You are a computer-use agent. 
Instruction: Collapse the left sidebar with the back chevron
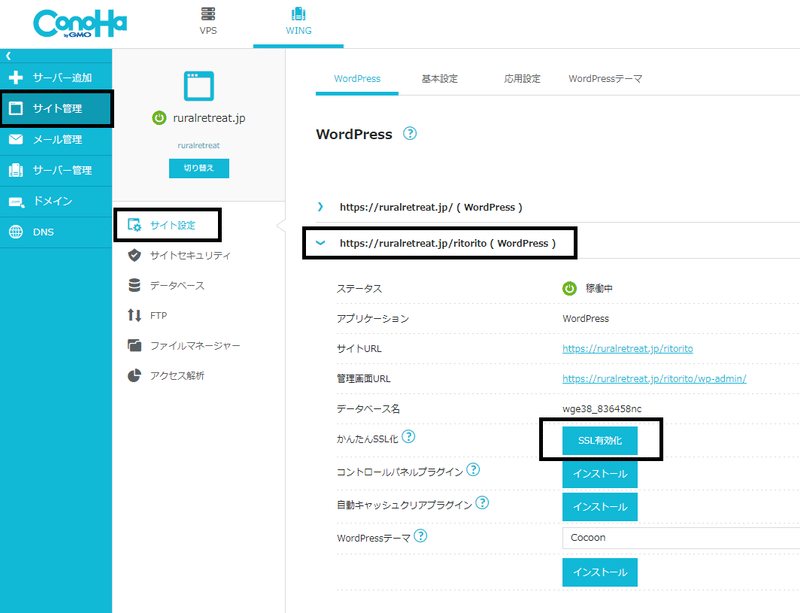[8, 56]
